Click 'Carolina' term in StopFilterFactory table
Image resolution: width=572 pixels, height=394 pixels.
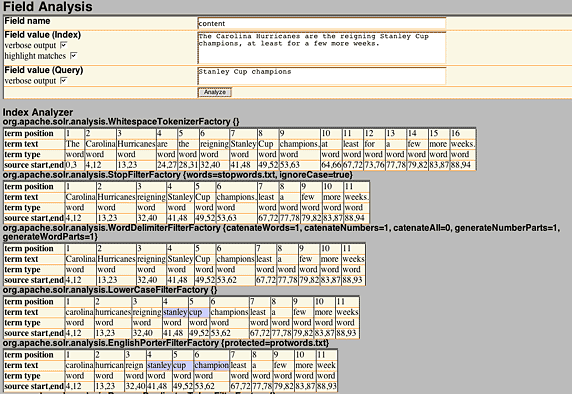(81, 197)
